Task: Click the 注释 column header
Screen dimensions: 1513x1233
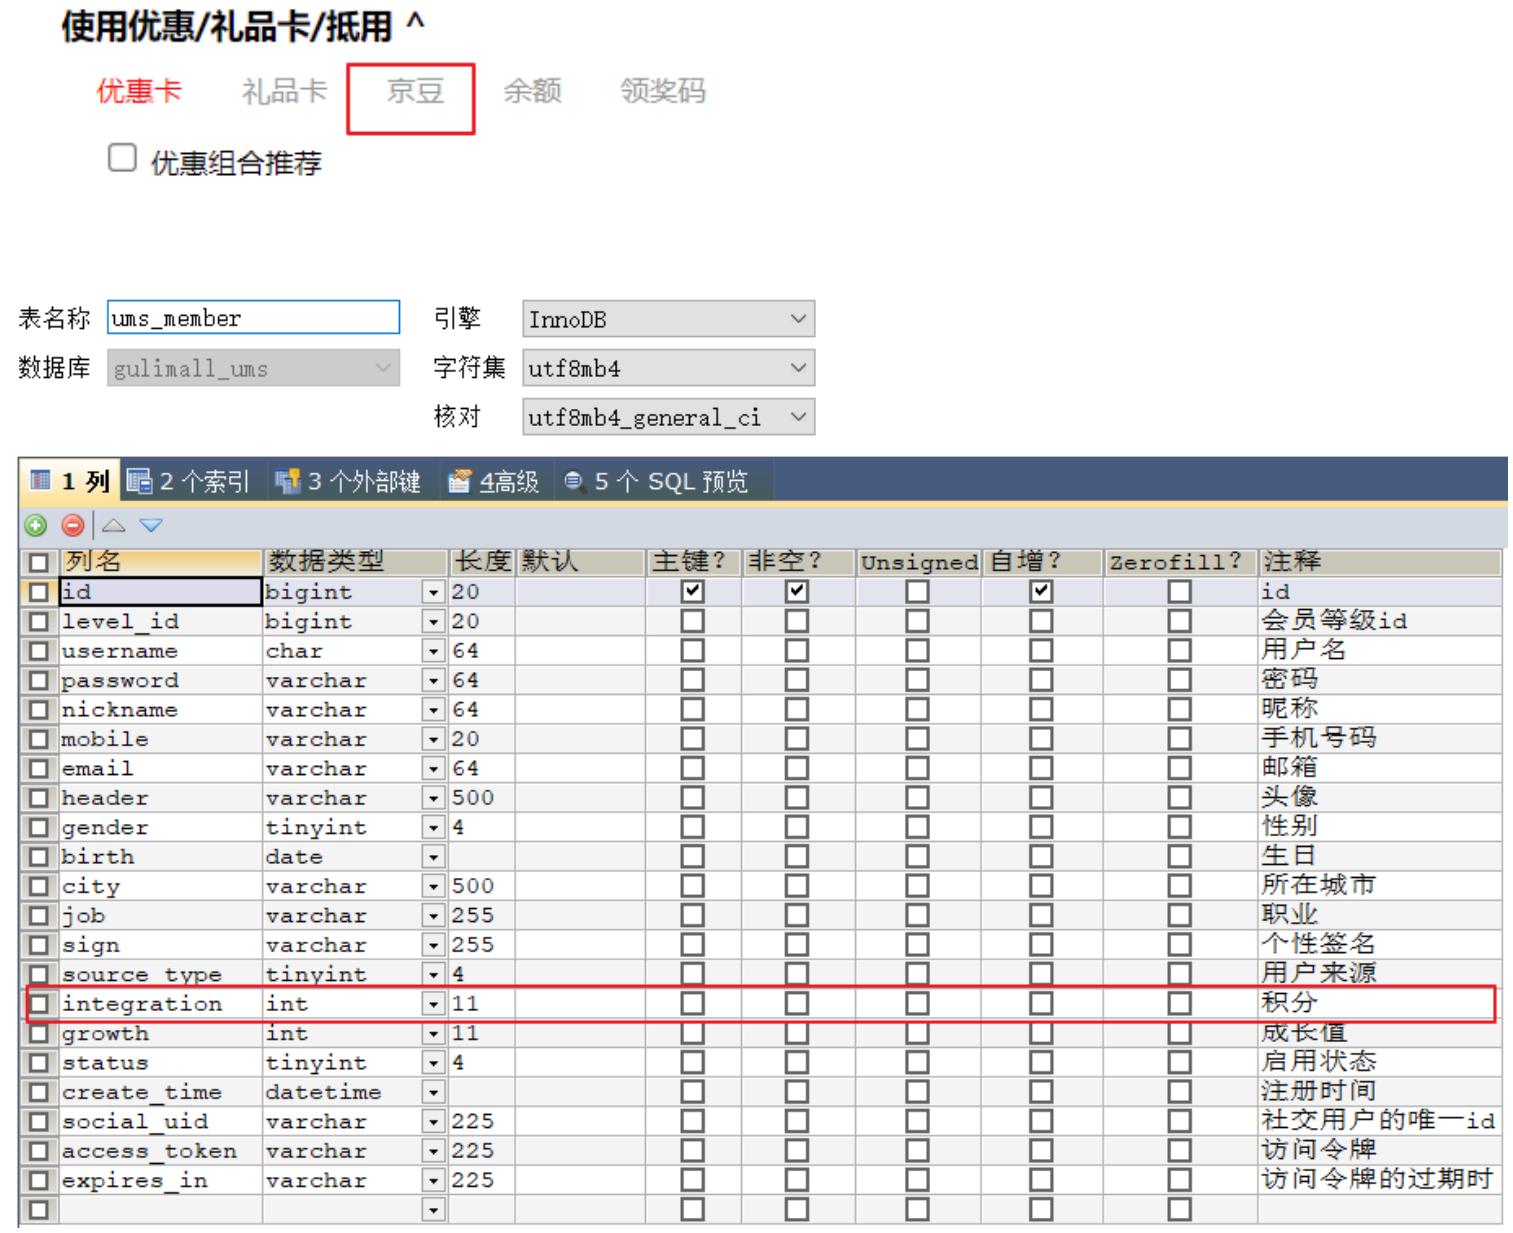Action: coord(1380,562)
